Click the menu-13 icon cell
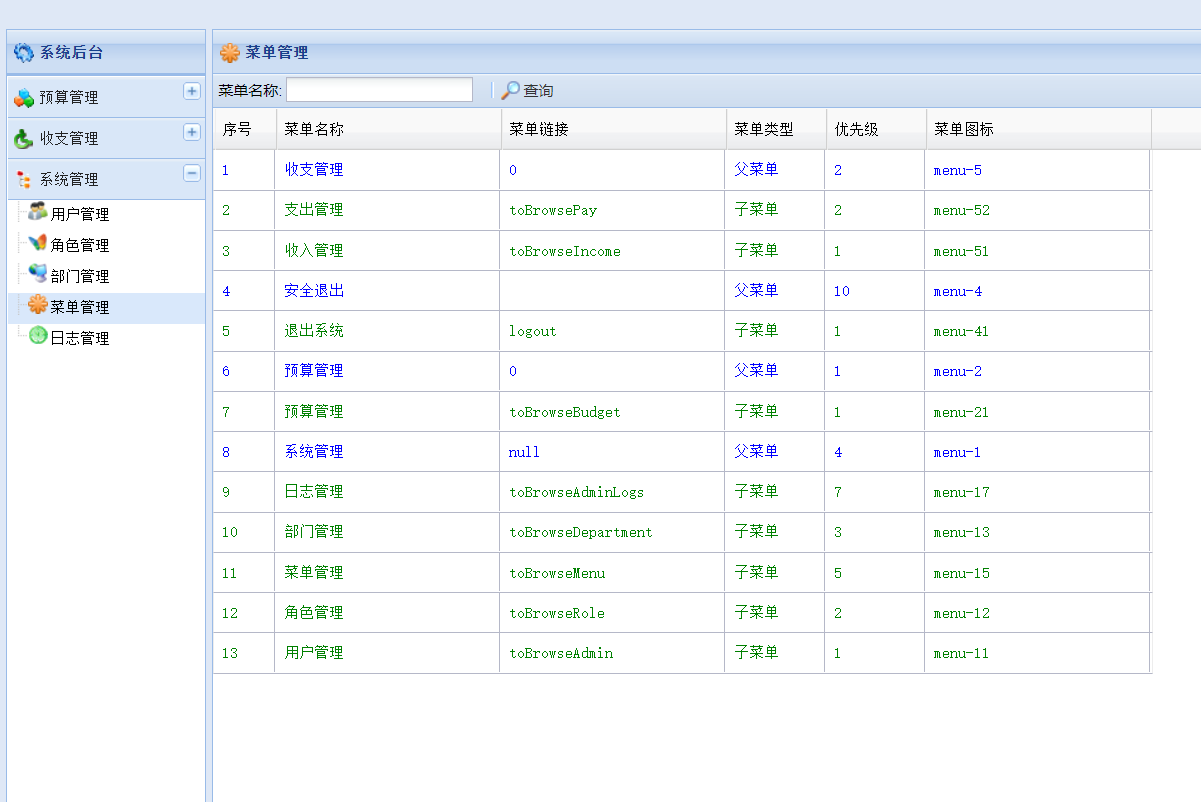 coord(1037,532)
